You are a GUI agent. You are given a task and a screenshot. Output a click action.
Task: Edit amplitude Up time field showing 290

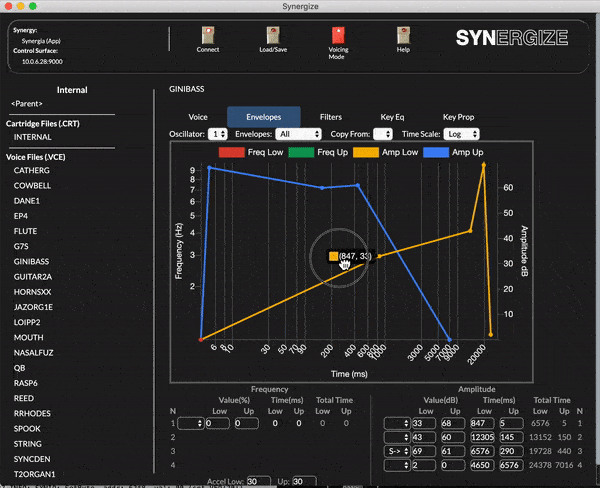click(x=511, y=451)
